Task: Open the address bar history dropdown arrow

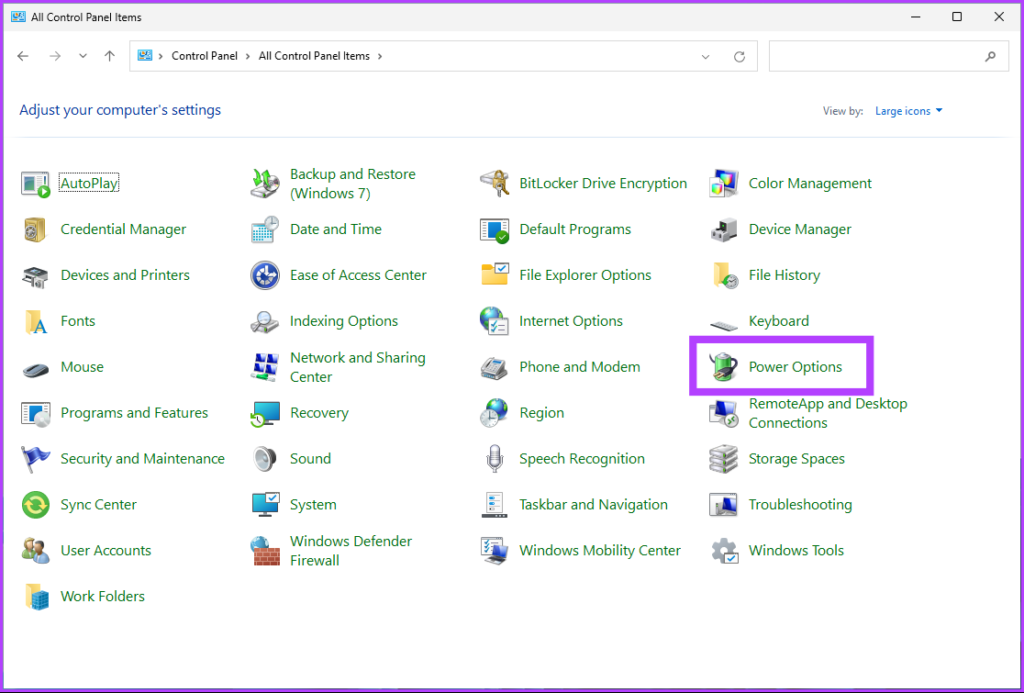Action: [705, 57]
